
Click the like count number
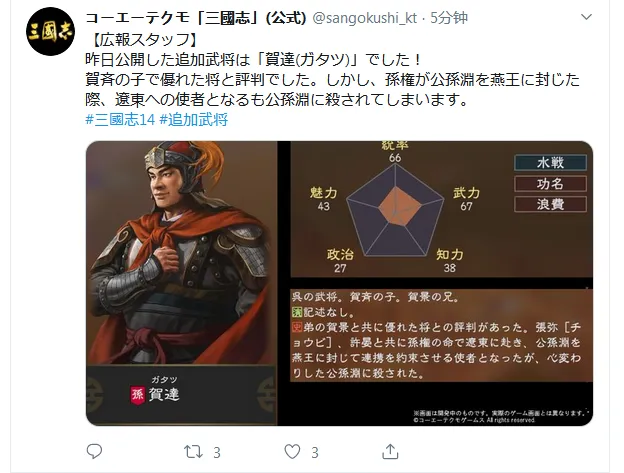point(315,452)
